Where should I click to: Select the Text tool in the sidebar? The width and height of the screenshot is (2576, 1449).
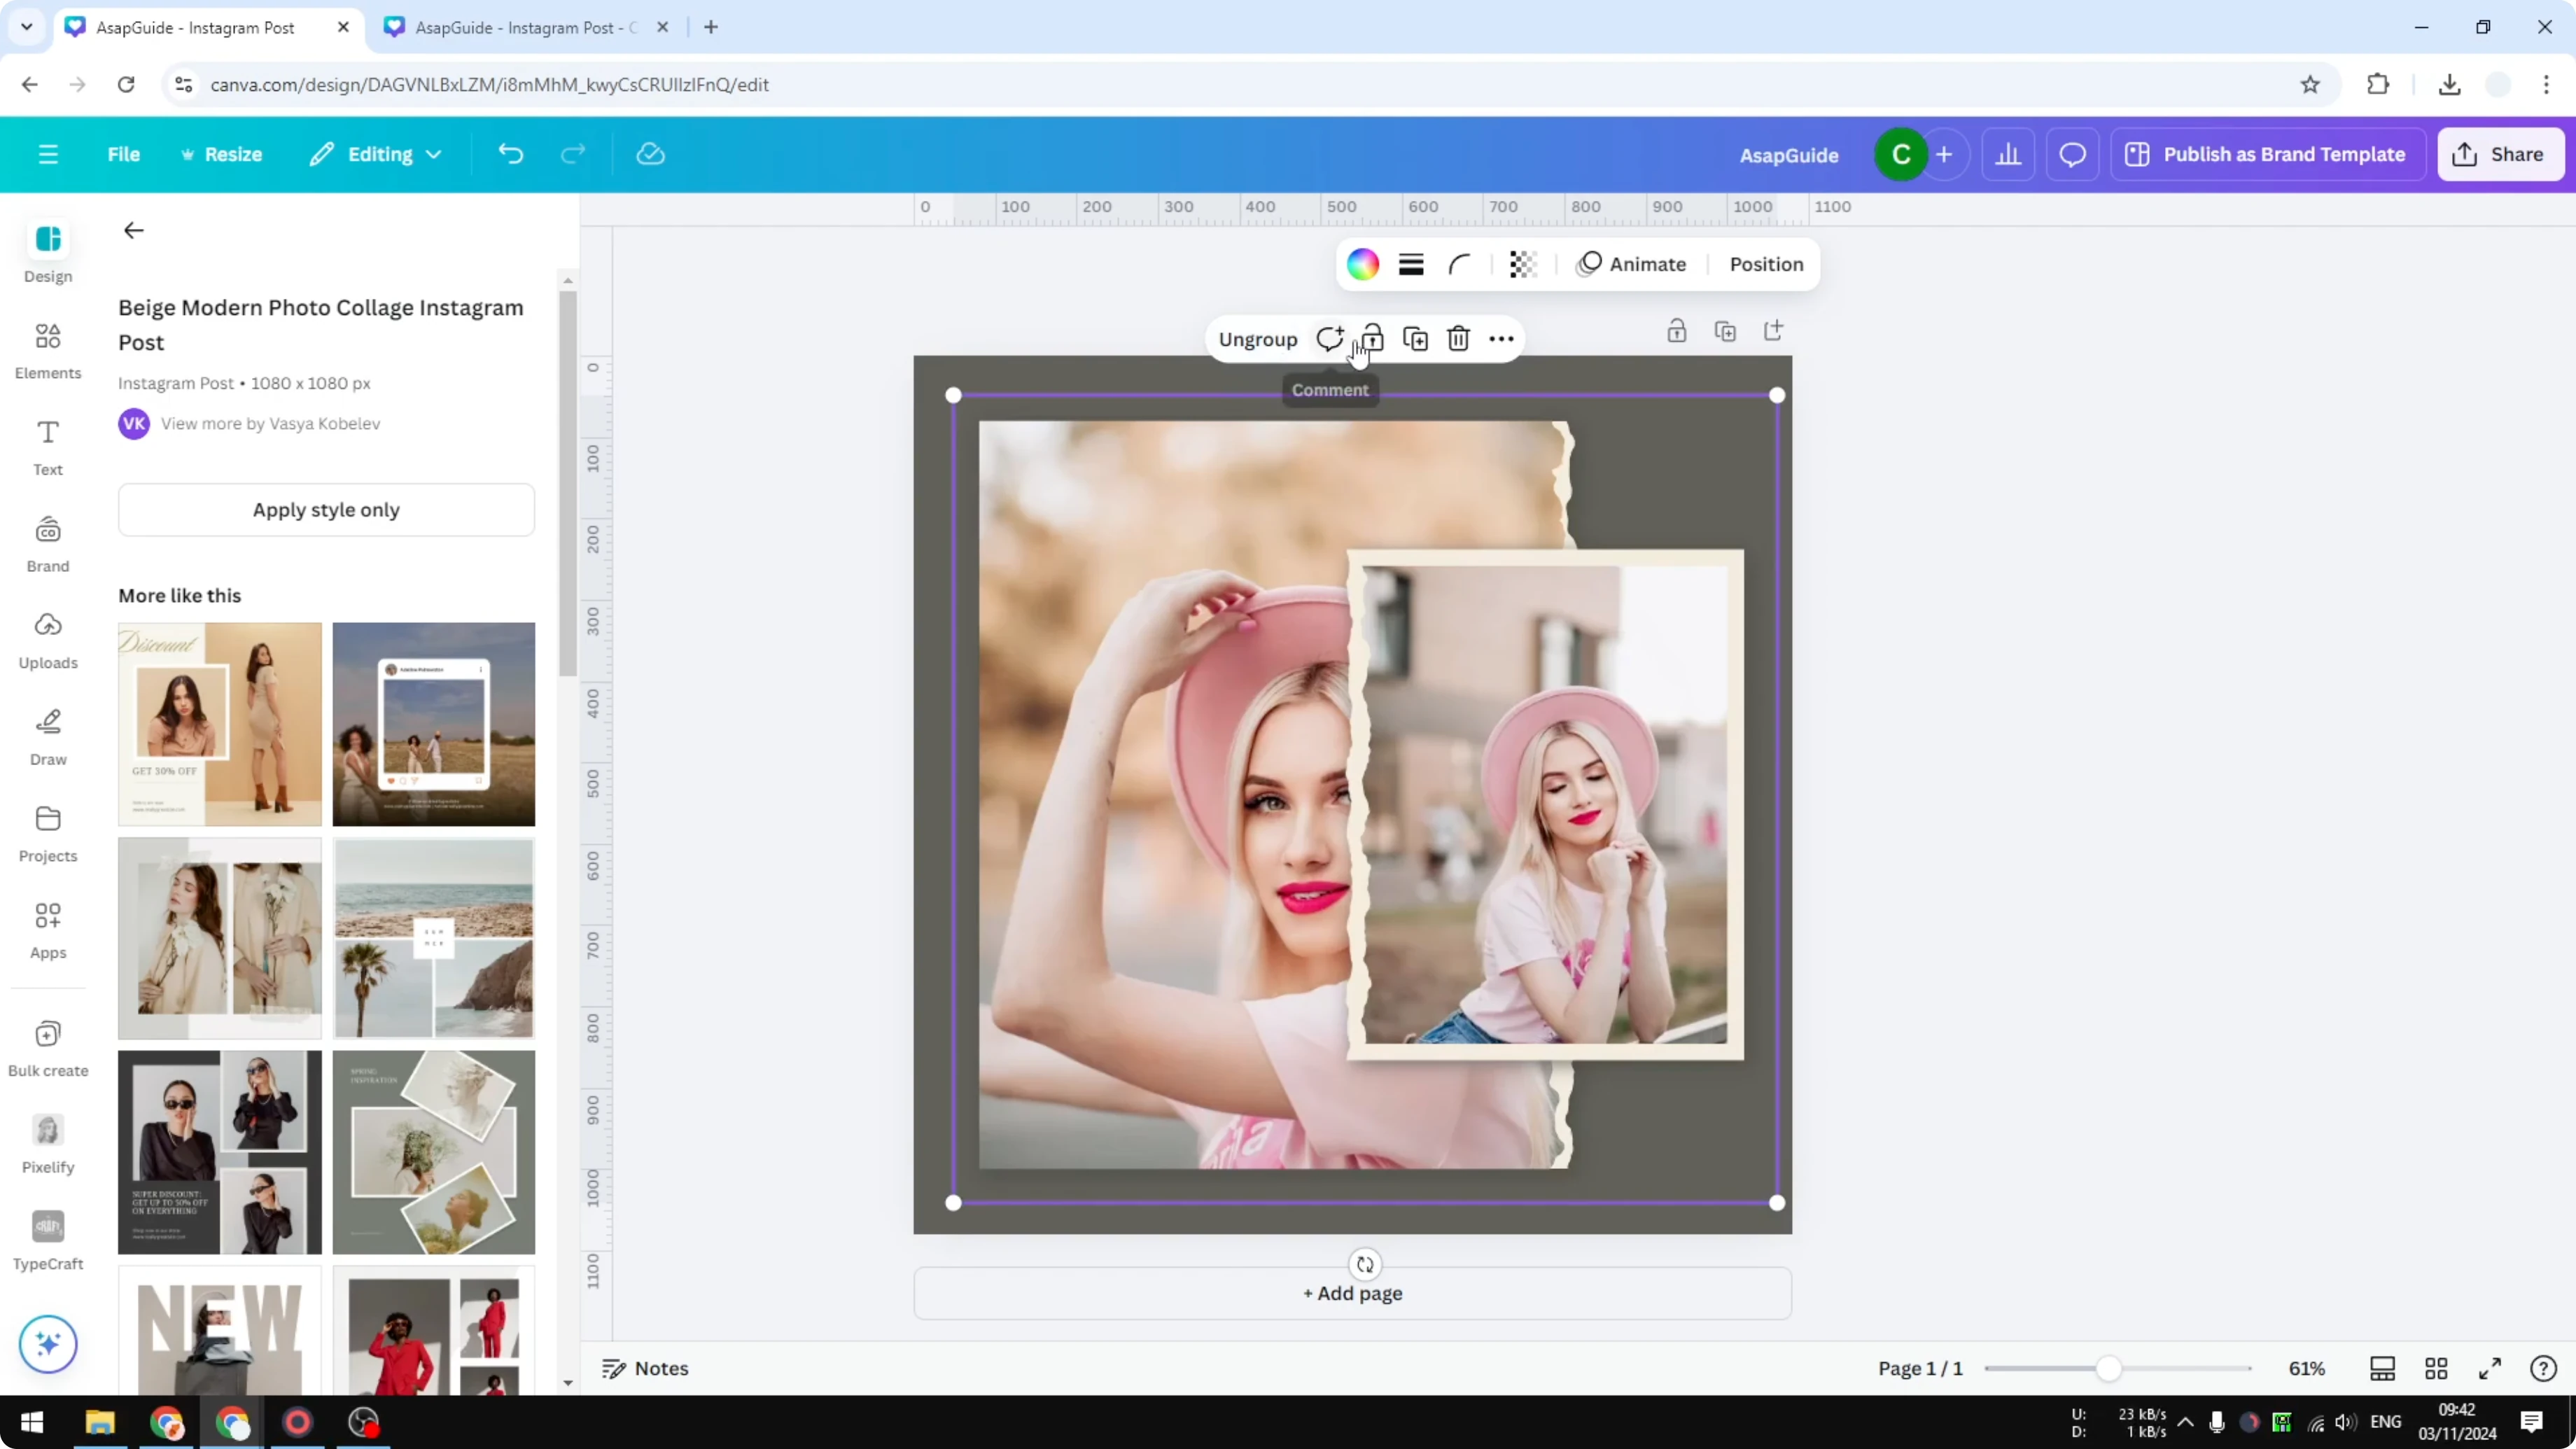click(47, 447)
